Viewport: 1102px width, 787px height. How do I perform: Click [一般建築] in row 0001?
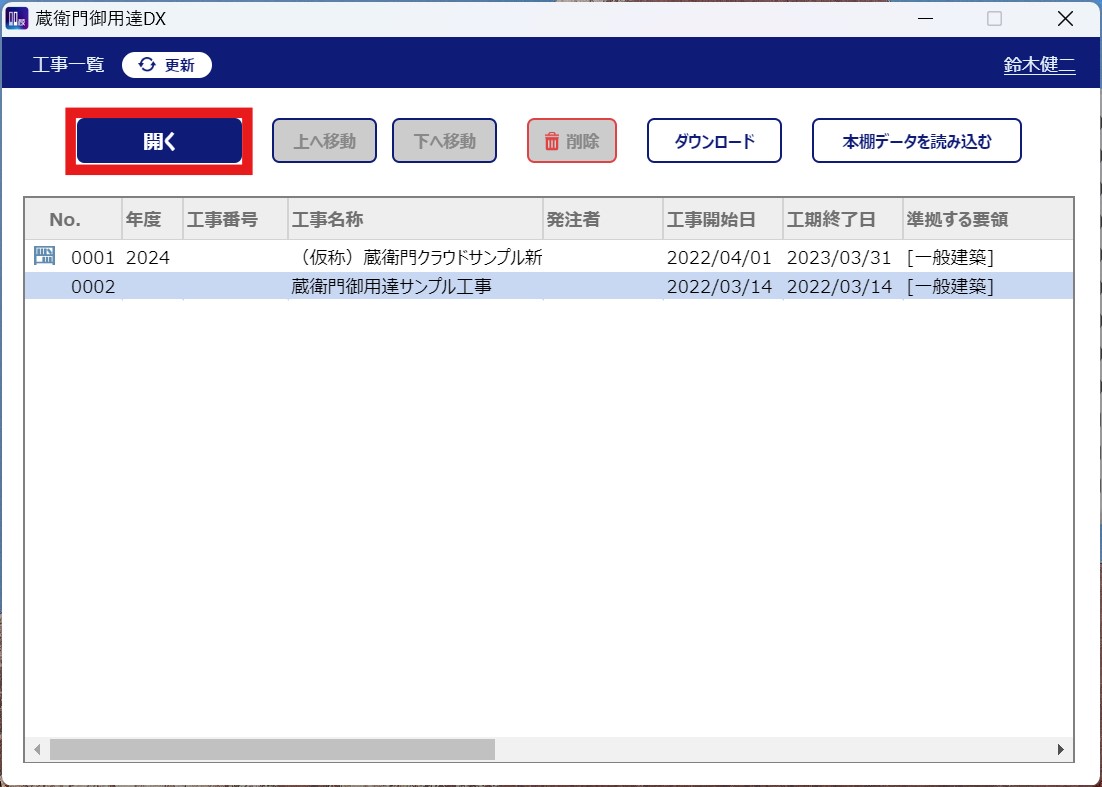click(x=950, y=258)
